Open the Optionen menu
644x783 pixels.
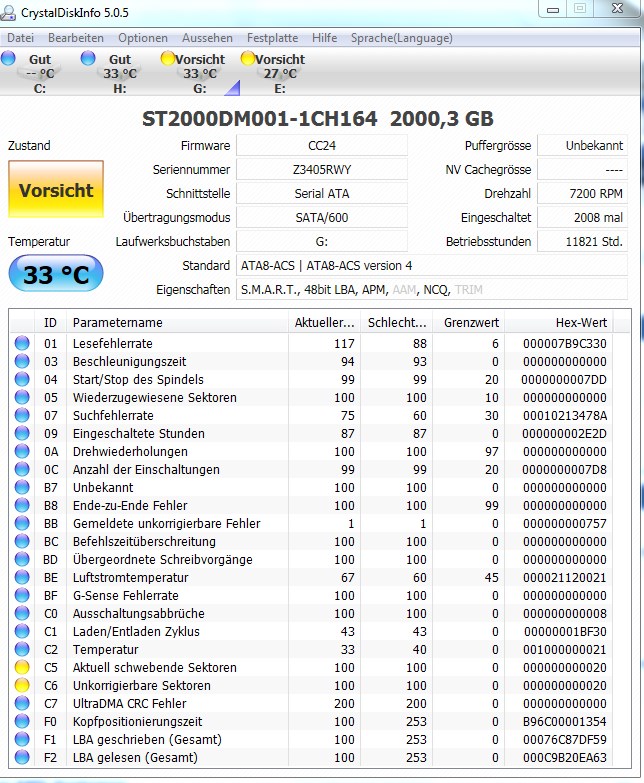pyautogui.click(x=143, y=38)
